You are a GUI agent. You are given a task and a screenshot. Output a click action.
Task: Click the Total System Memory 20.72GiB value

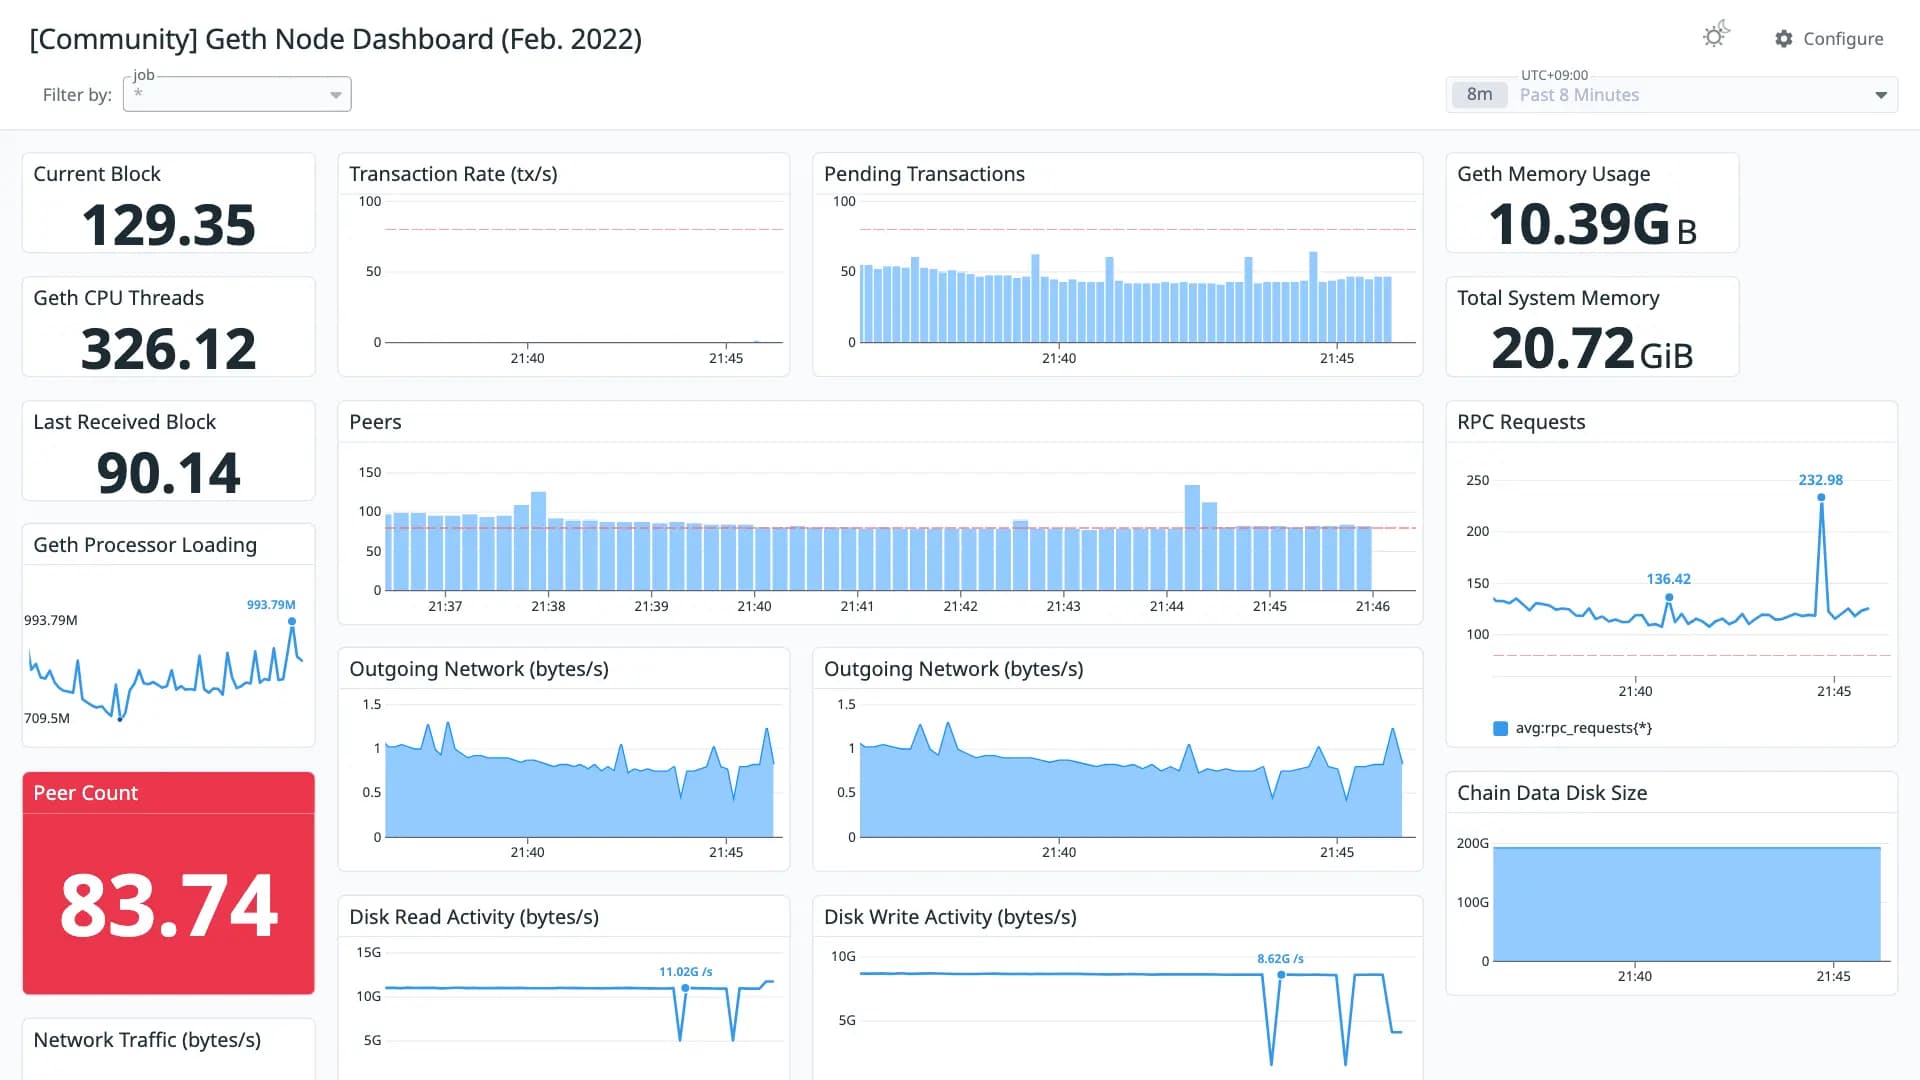(1593, 348)
